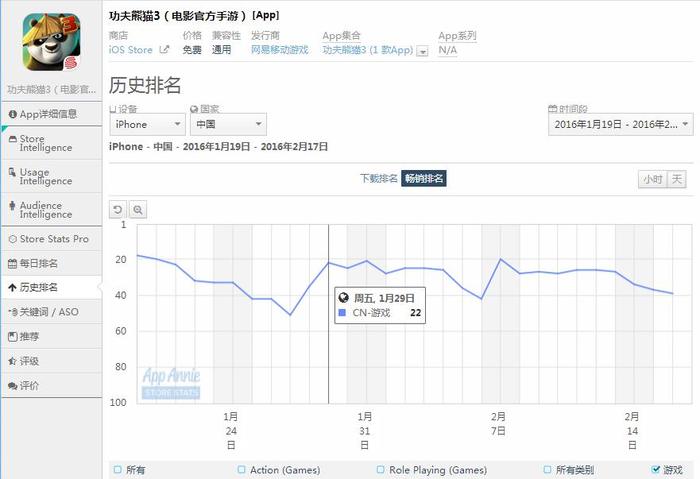Click the info icon beside App详细信息
Viewport: 700px width, 479px height.
pos(13,114)
